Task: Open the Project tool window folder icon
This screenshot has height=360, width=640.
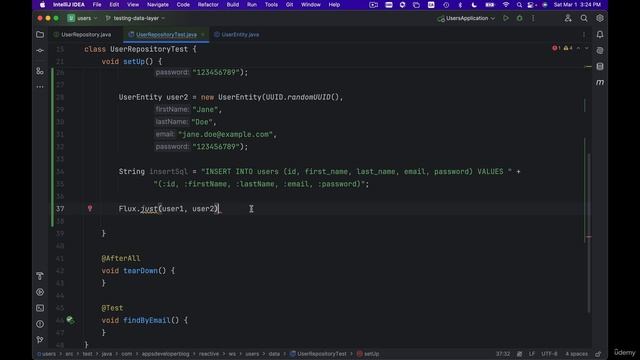Action: click(40, 35)
